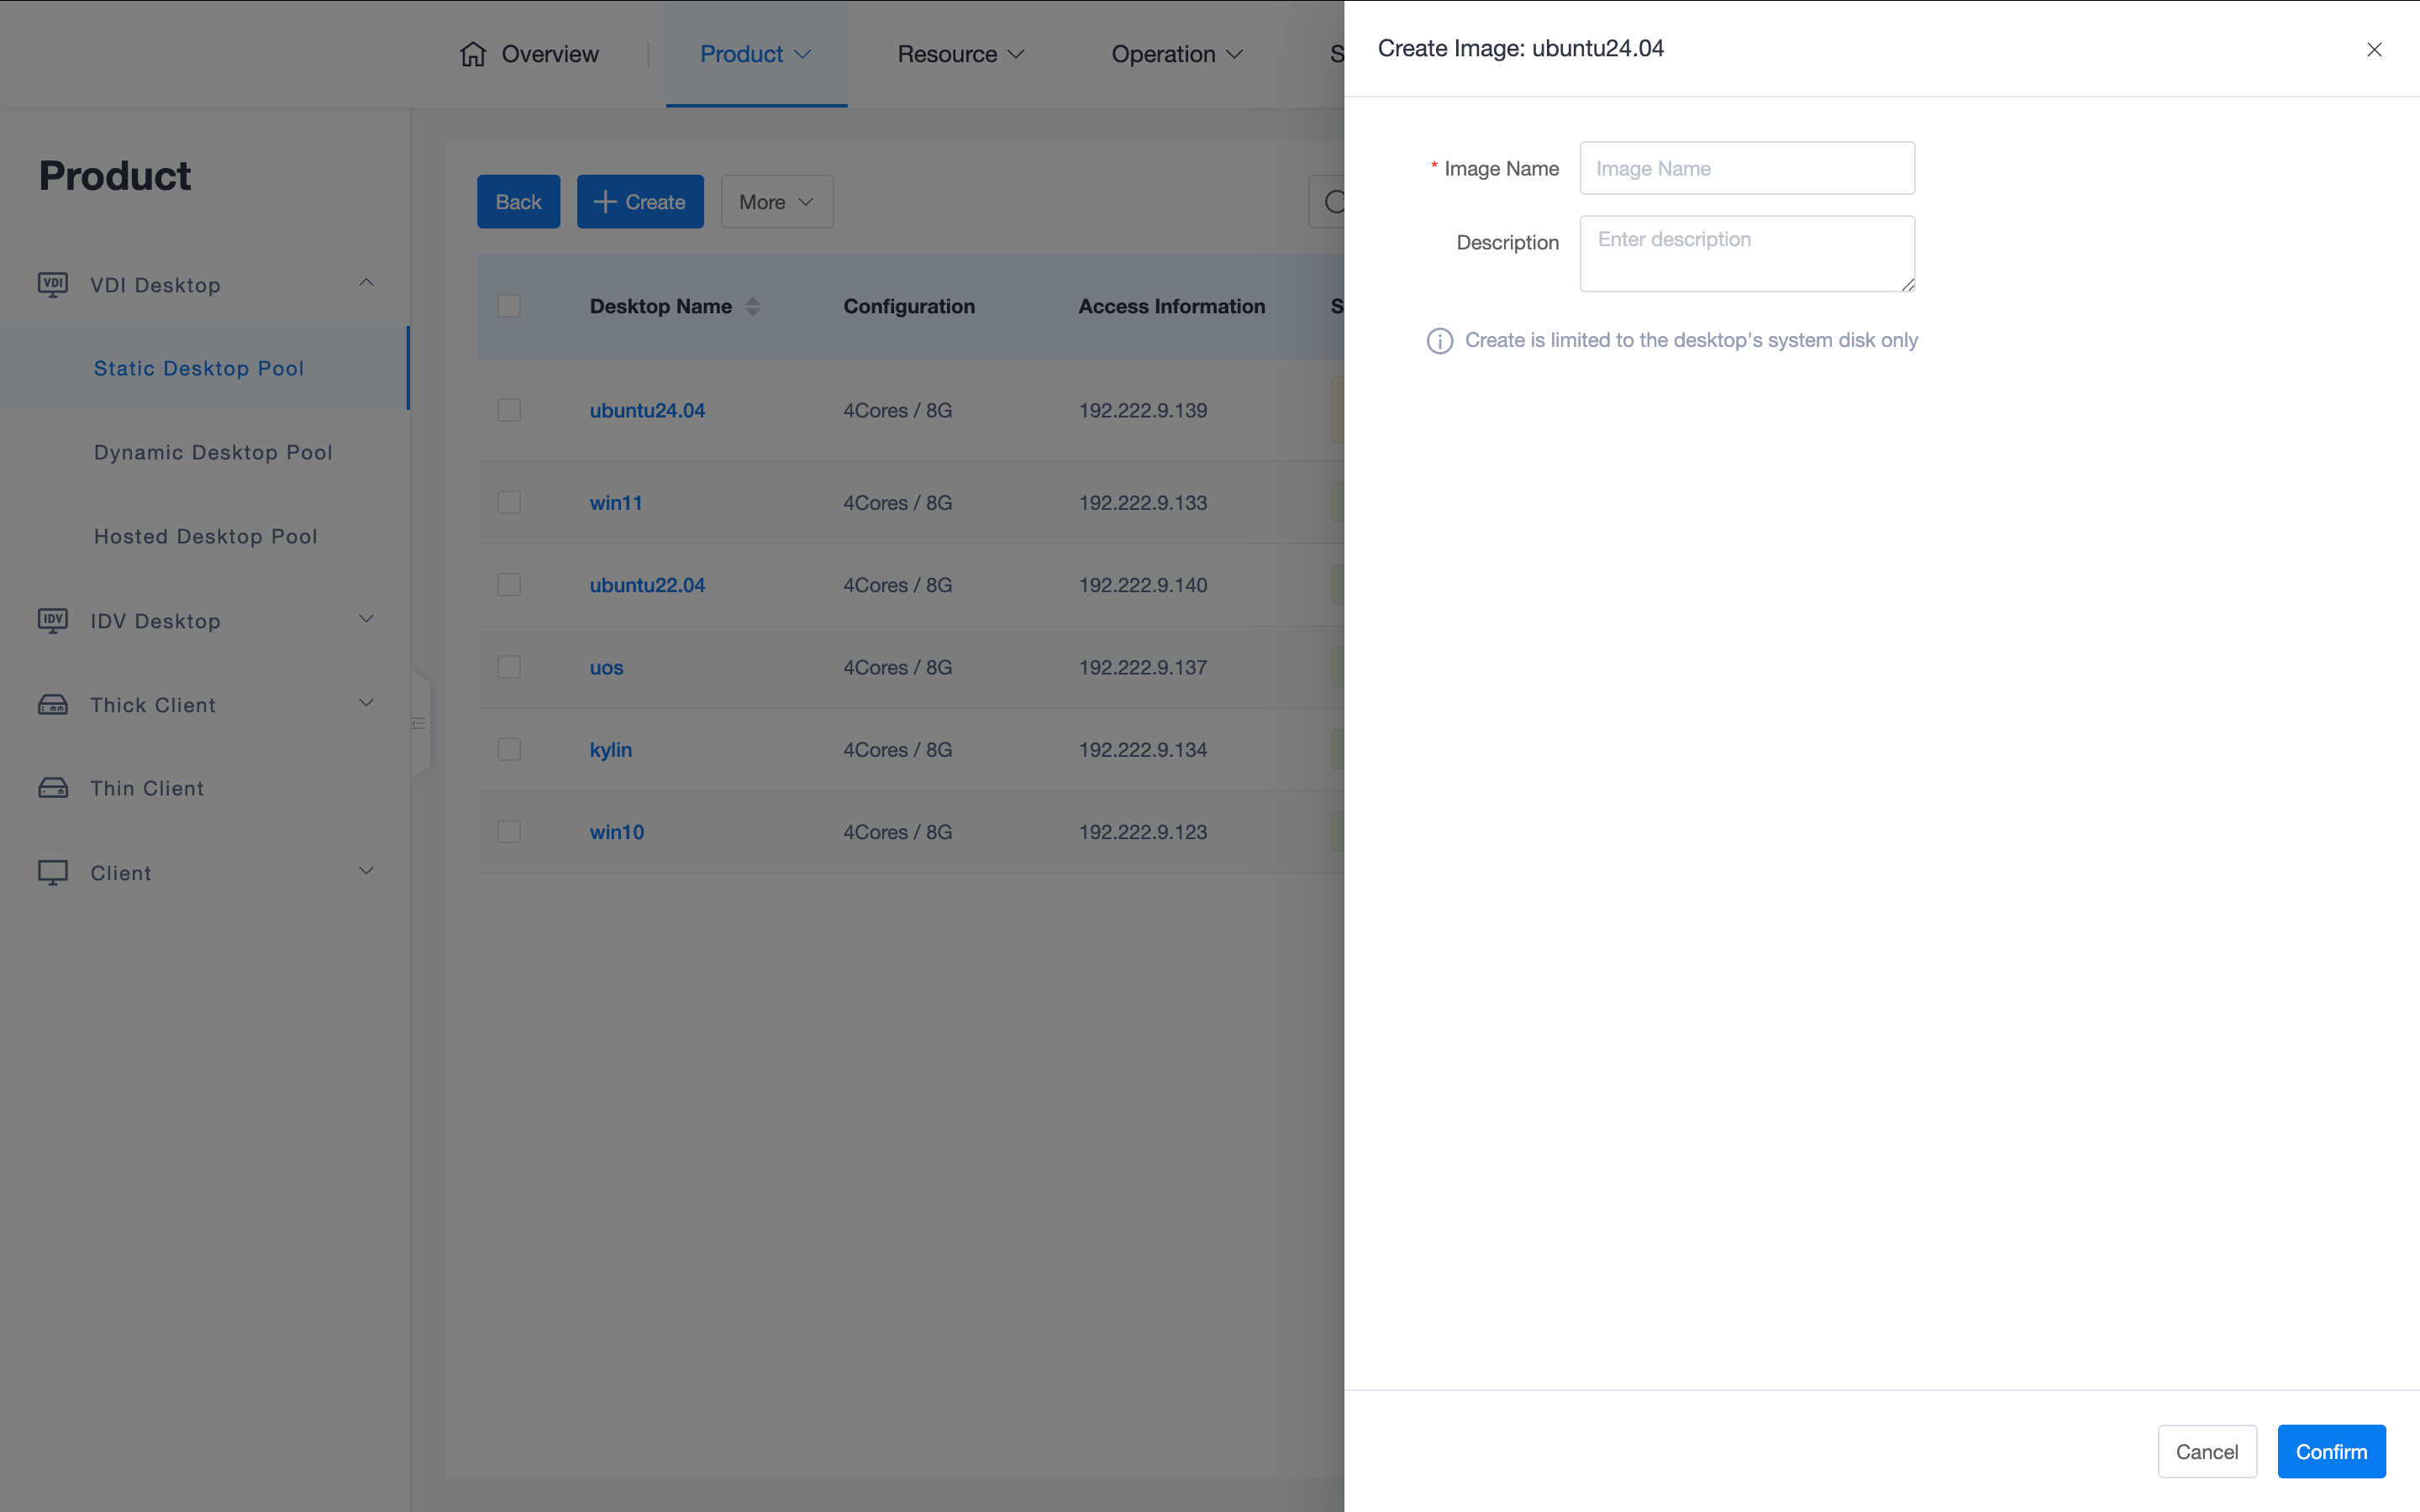Click the Overview home icon
The height and width of the screenshot is (1512, 2420).
pos(473,54)
